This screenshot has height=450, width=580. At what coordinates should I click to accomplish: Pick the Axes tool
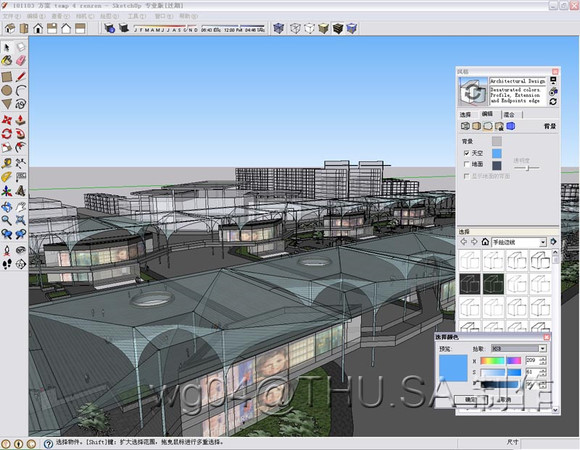tap(7, 191)
